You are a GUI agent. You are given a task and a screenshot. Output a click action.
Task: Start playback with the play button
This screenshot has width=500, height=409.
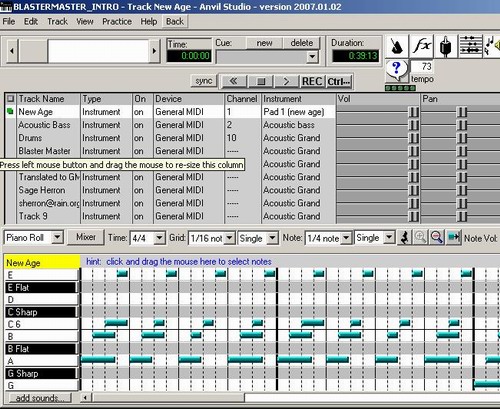(286, 81)
